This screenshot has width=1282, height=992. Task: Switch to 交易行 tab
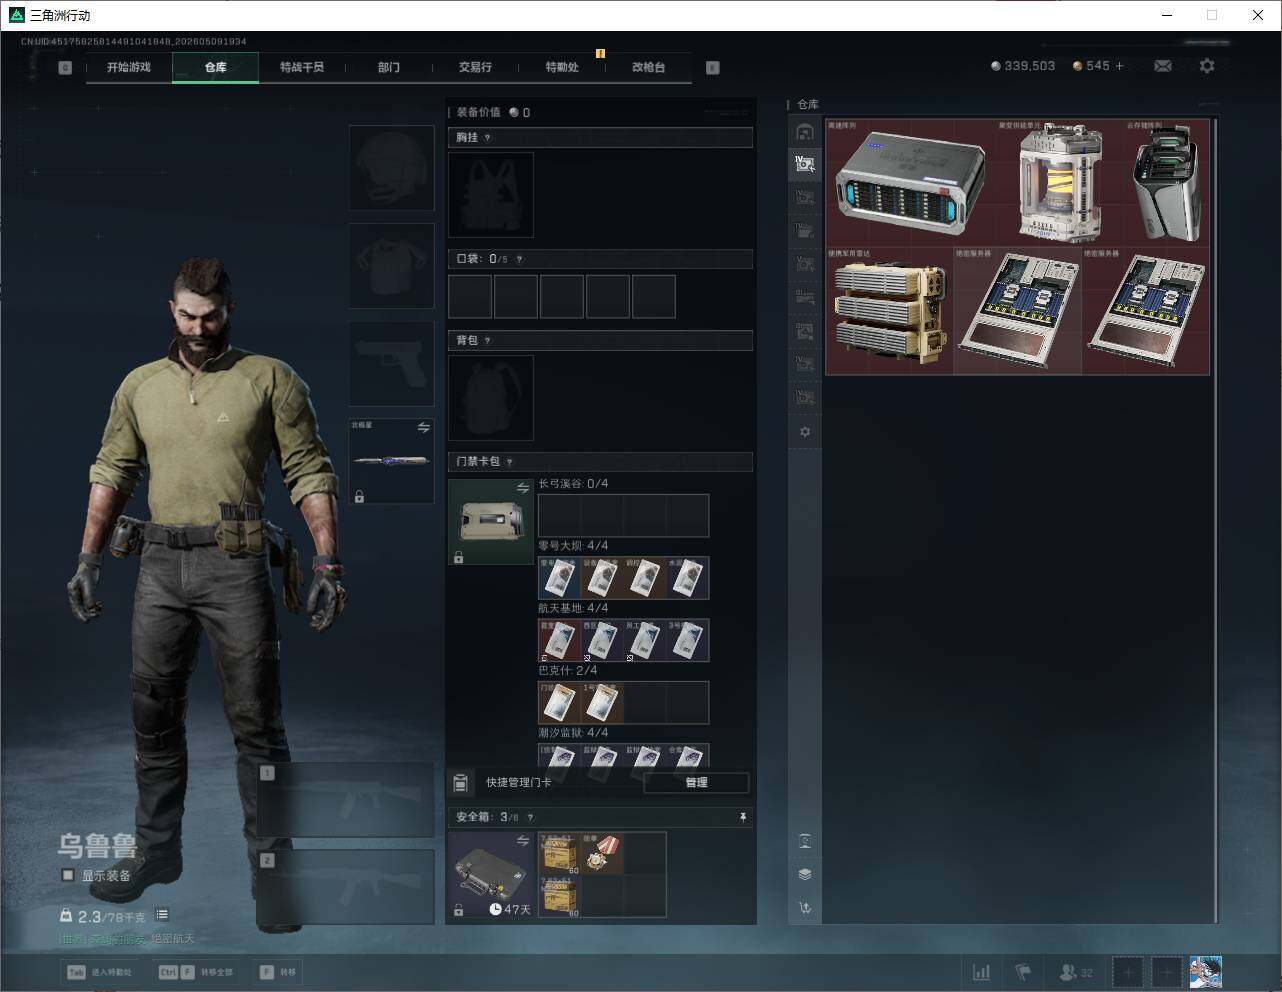tap(475, 67)
